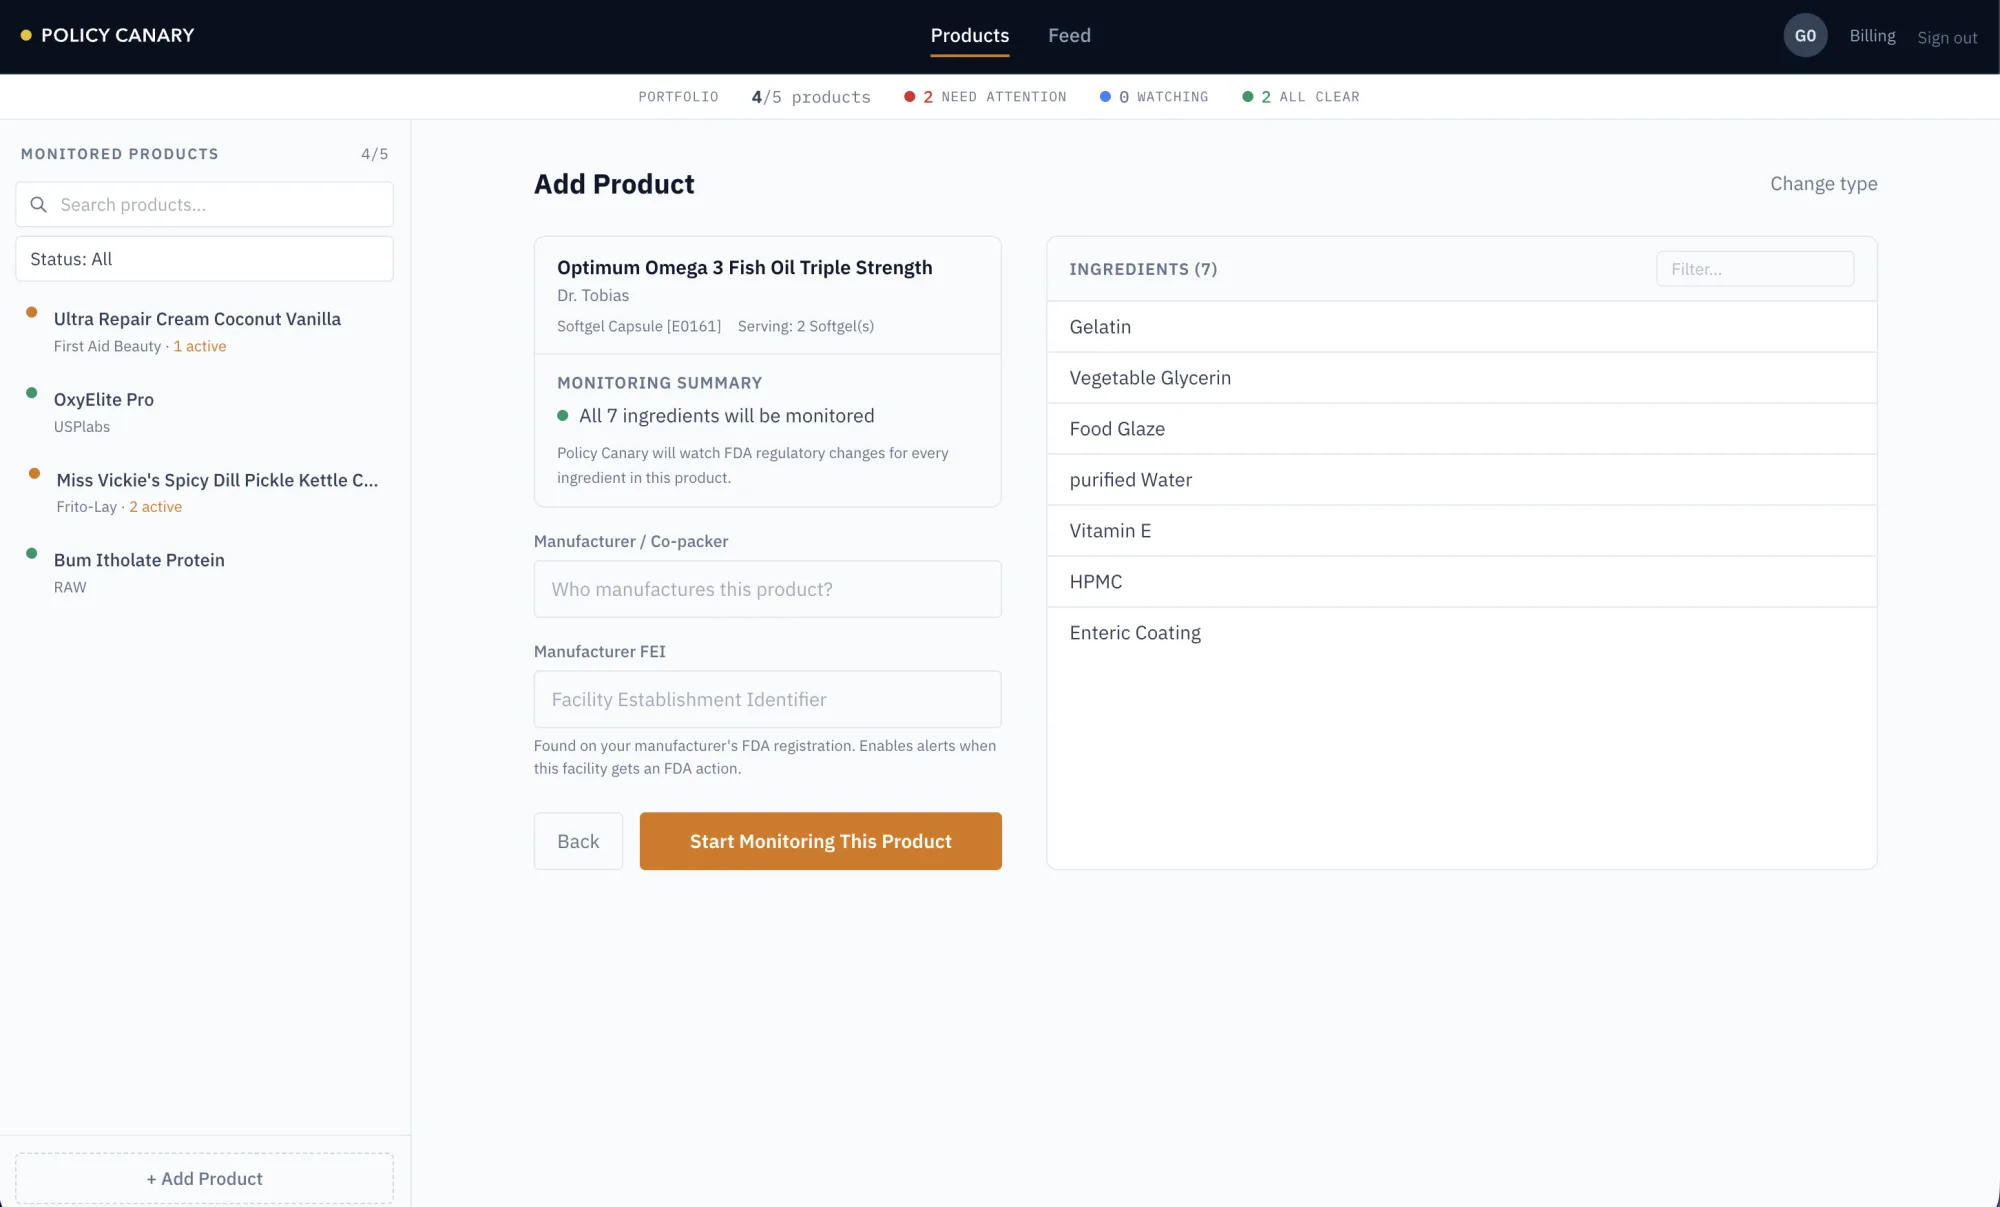Screen dimensions: 2000x1207
Task: Open the Billing page
Action: coord(1872,35)
